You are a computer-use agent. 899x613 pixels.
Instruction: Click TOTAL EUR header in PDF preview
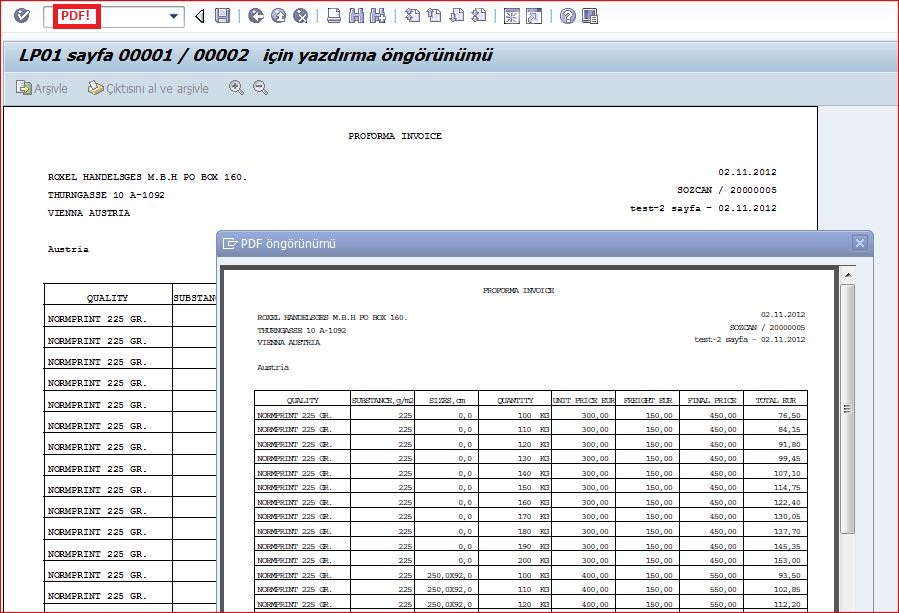pos(776,400)
